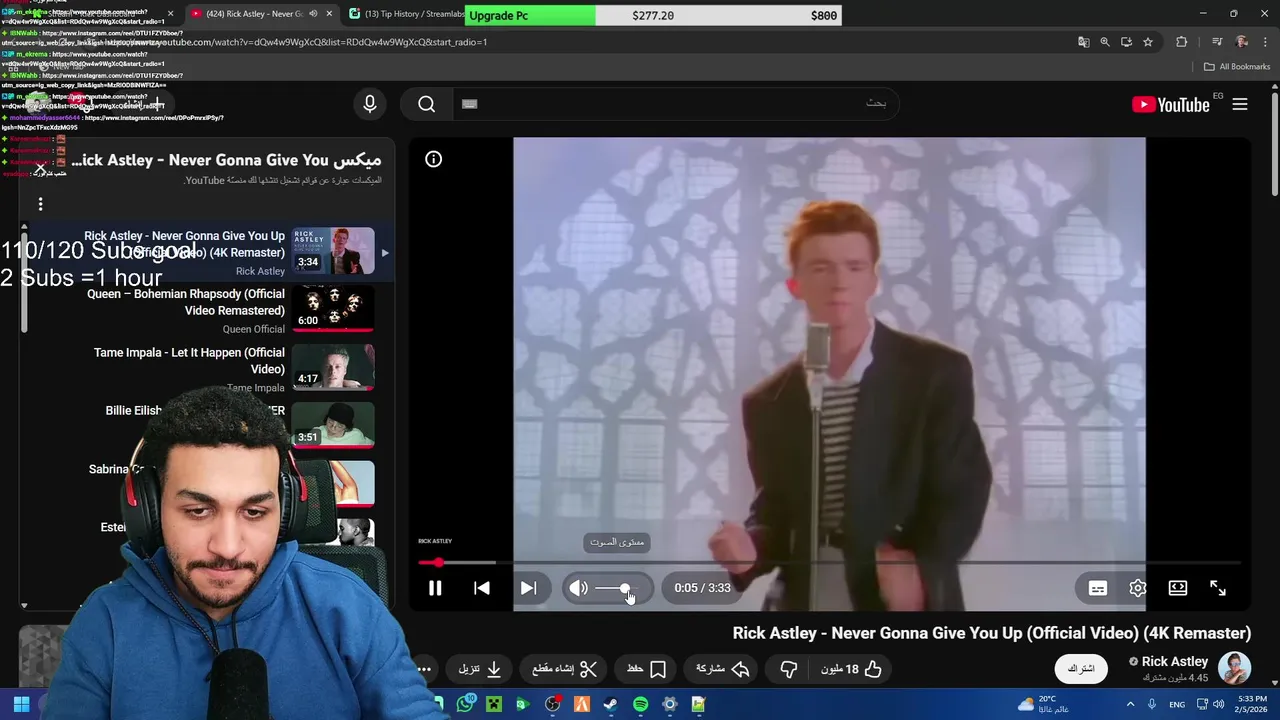Select Never Gonna Give You Up playlist thumbnail
This screenshot has width=1280, height=720.
333,251
